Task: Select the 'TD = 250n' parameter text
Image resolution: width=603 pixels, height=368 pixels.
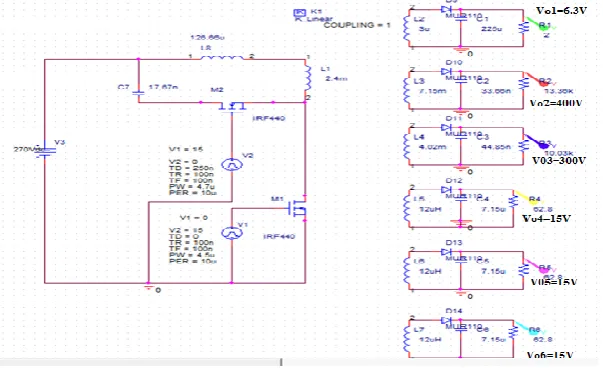Action: pos(191,168)
